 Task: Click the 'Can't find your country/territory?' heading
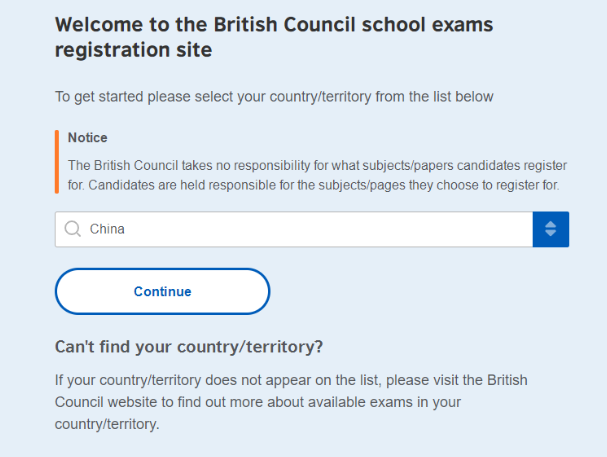click(x=189, y=347)
